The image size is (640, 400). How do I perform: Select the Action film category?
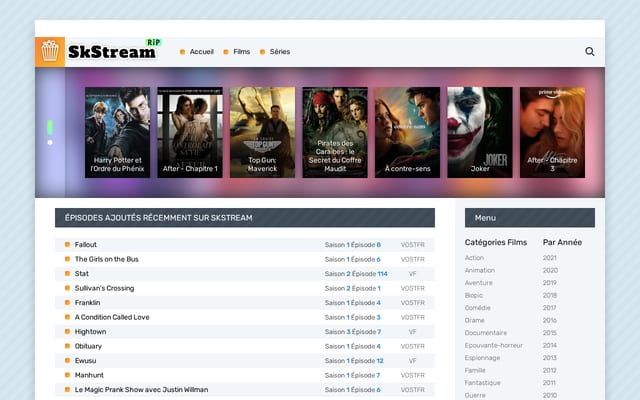click(474, 258)
